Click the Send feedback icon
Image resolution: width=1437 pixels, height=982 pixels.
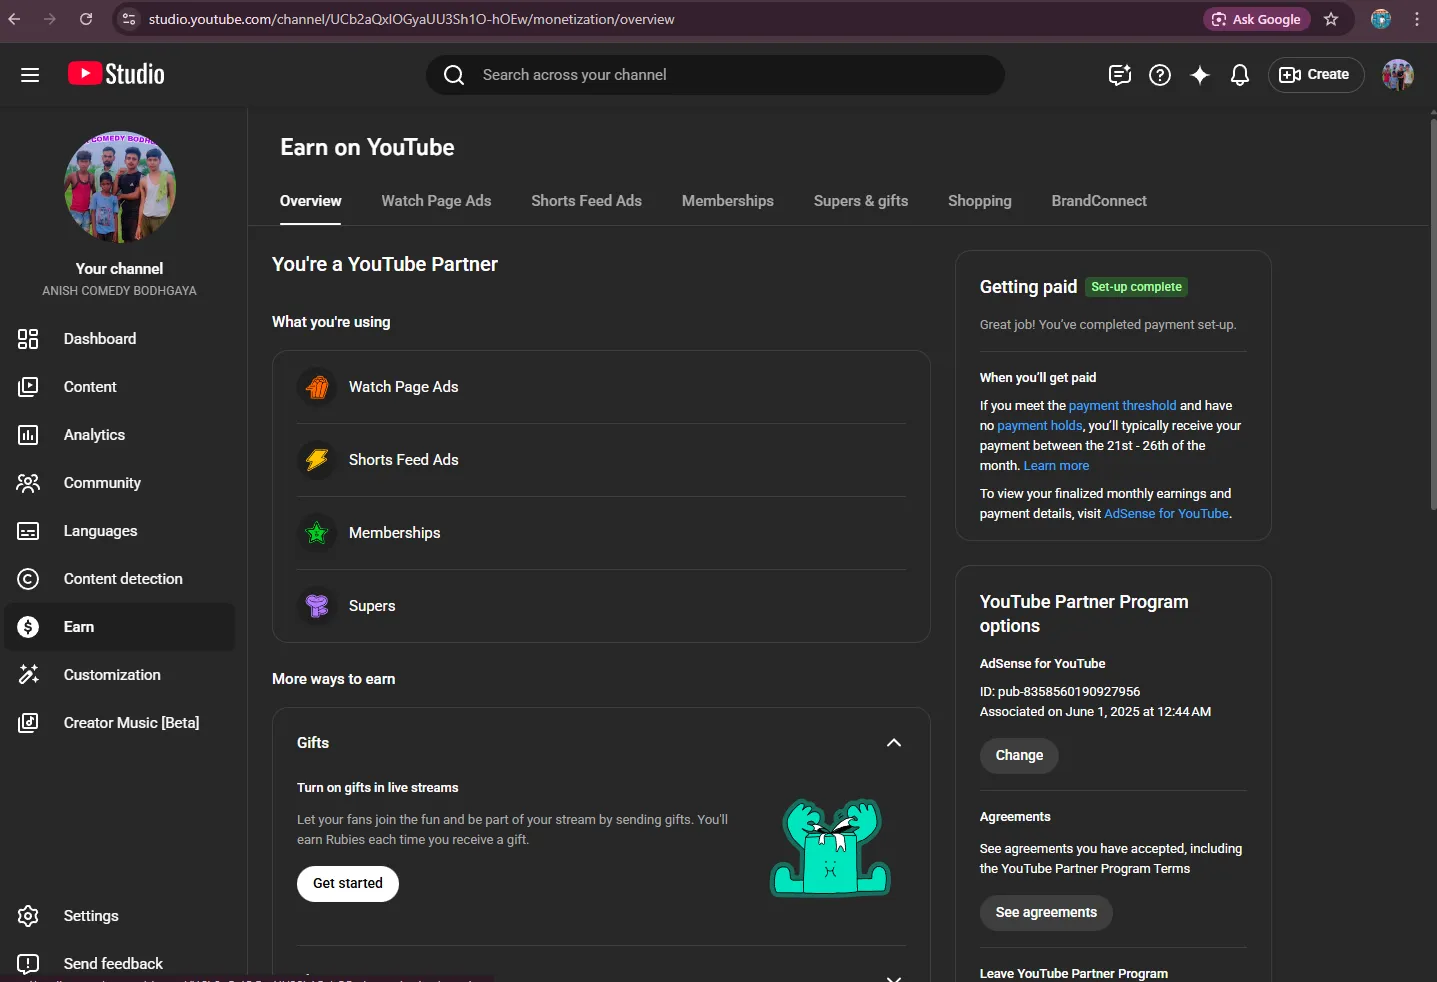click(28, 964)
